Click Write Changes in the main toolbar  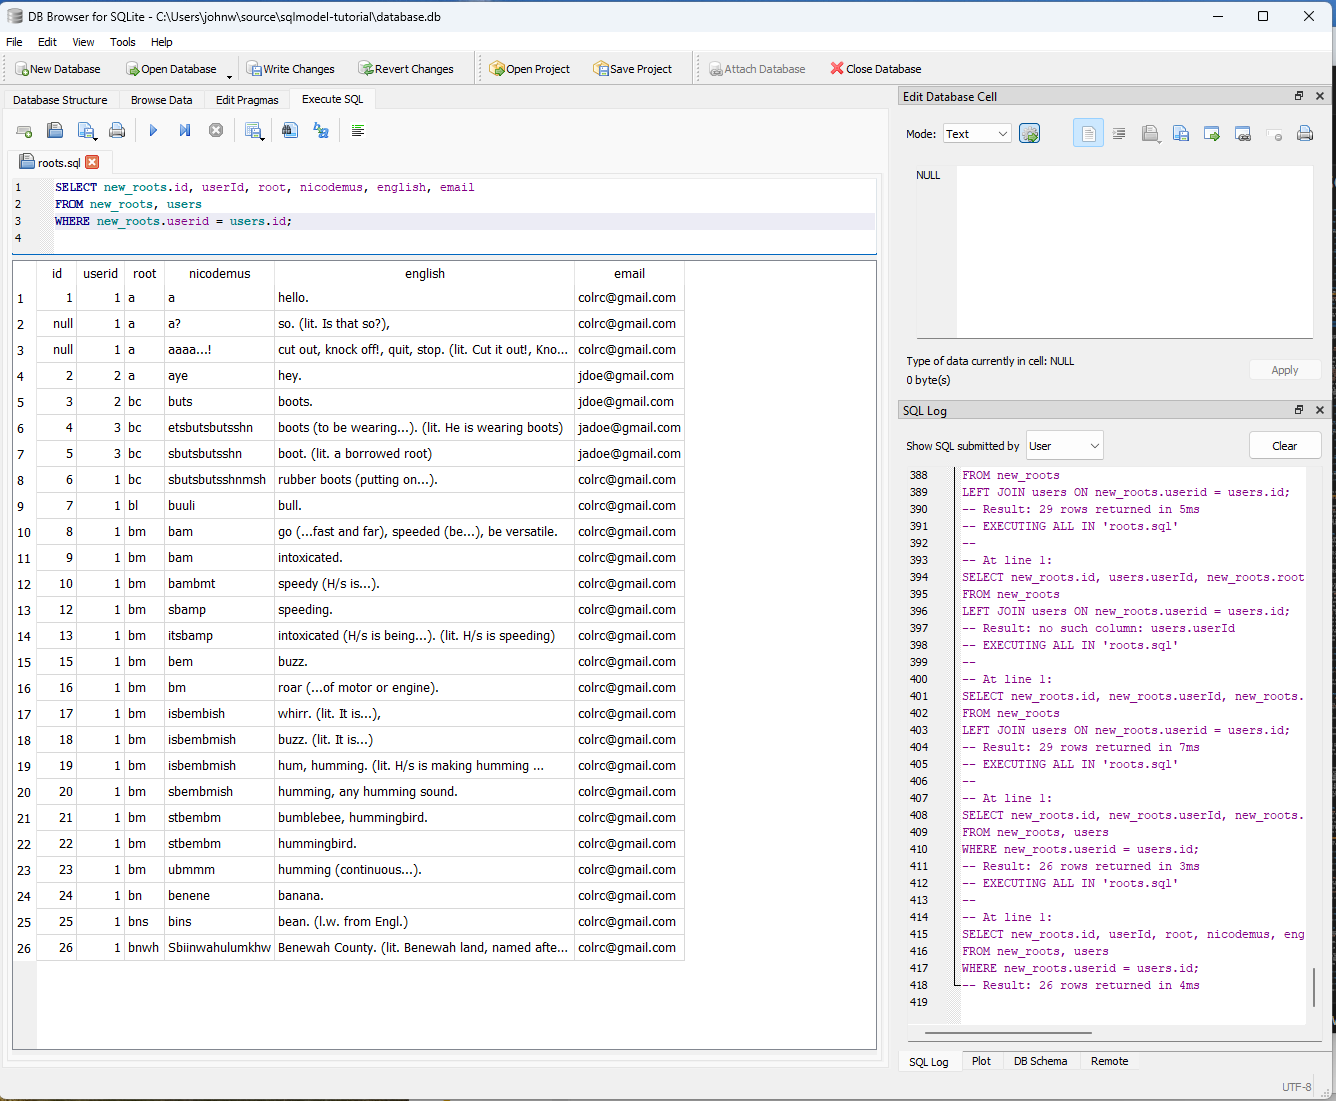coord(291,69)
